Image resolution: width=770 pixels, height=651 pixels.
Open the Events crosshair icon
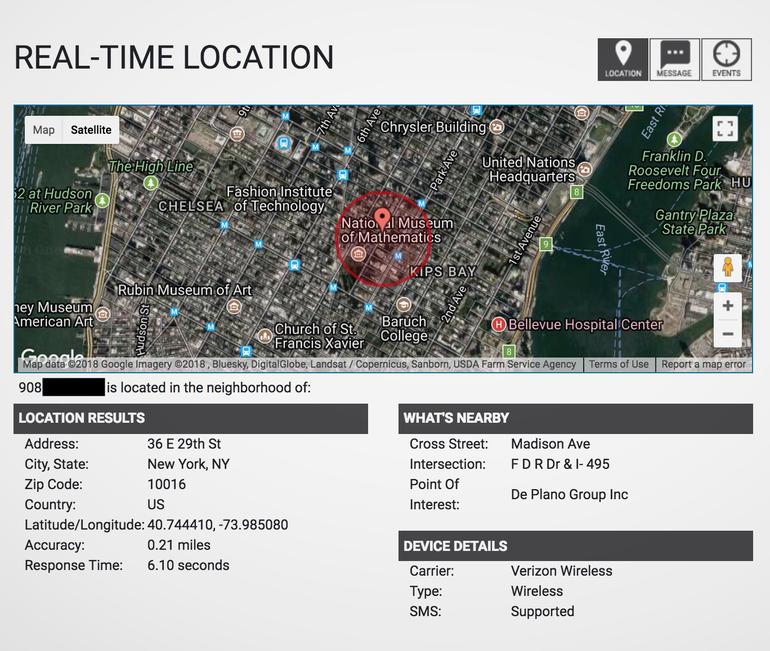pyautogui.click(x=726, y=60)
